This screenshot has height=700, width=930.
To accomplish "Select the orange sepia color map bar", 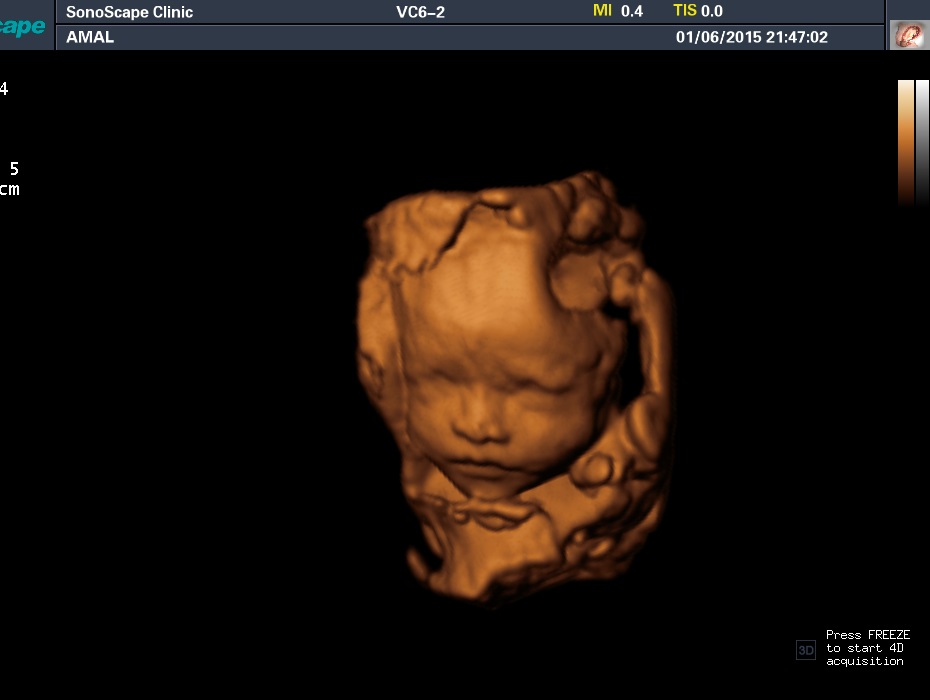I will tap(906, 142).
